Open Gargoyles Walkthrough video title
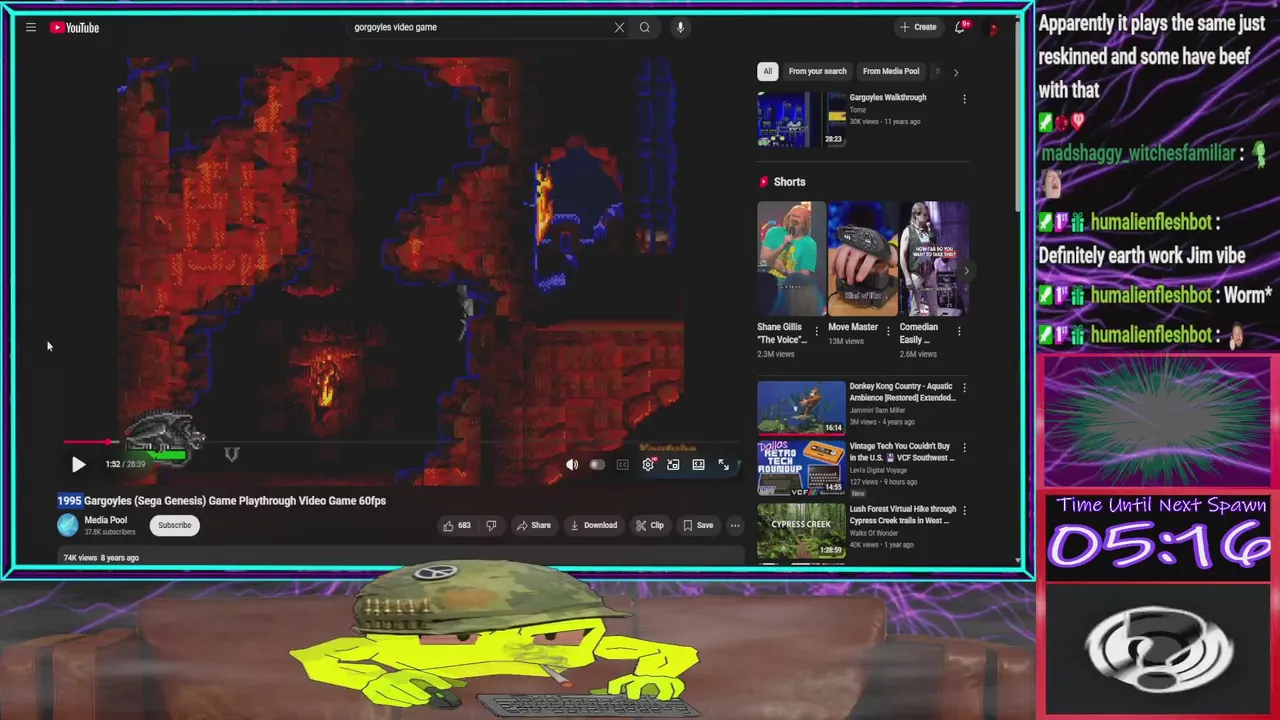The width and height of the screenshot is (1280, 720). (887, 97)
